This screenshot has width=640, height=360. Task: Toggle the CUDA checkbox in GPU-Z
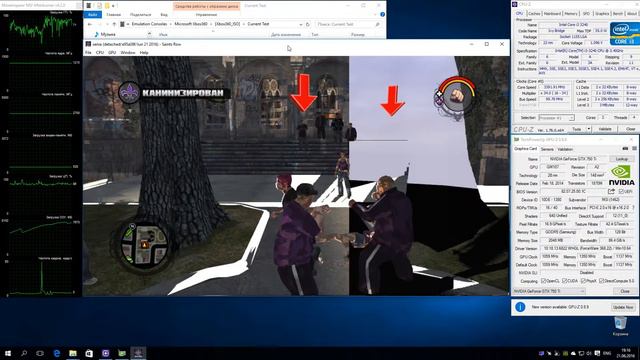564,281
